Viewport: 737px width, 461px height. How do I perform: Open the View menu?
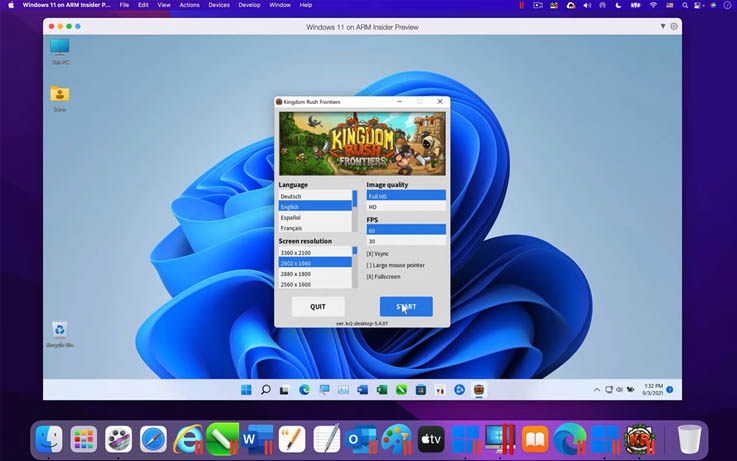(x=164, y=5)
